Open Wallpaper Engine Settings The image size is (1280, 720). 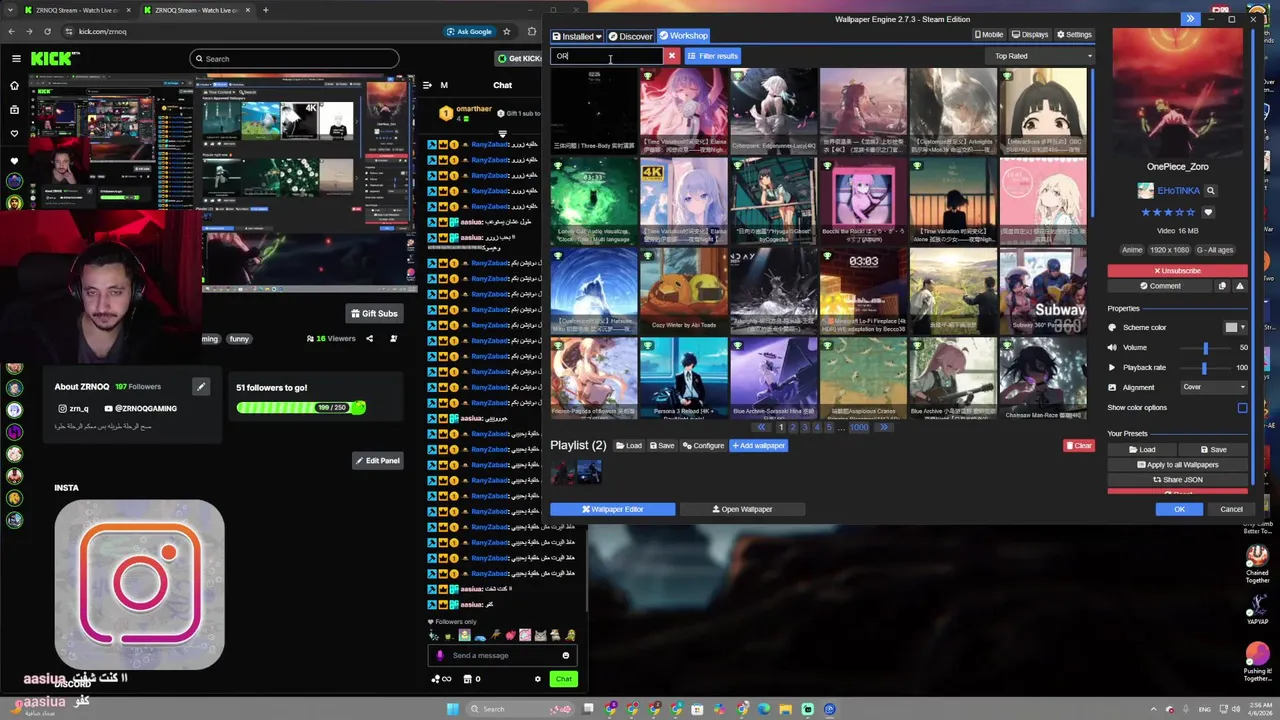pyautogui.click(x=1074, y=35)
